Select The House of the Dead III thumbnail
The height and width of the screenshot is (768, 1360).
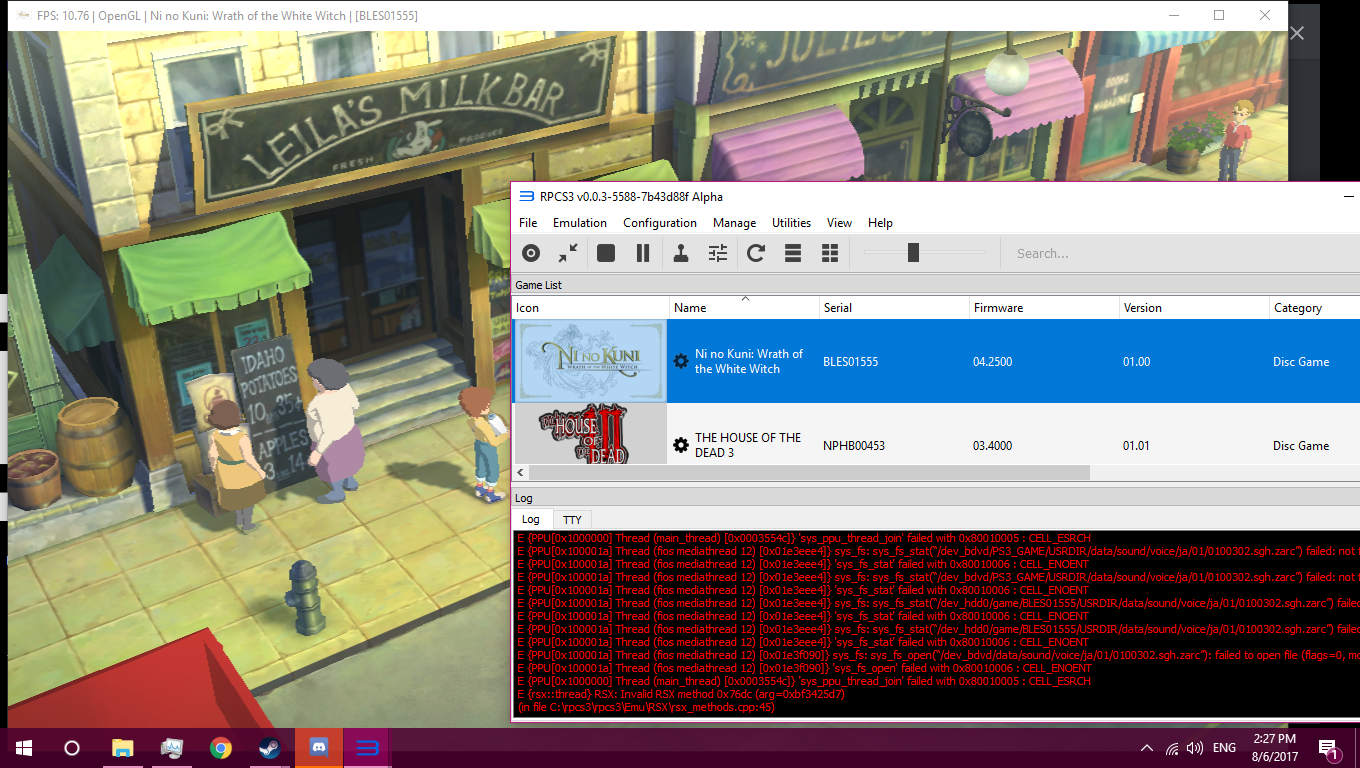click(x=590, y=434)
